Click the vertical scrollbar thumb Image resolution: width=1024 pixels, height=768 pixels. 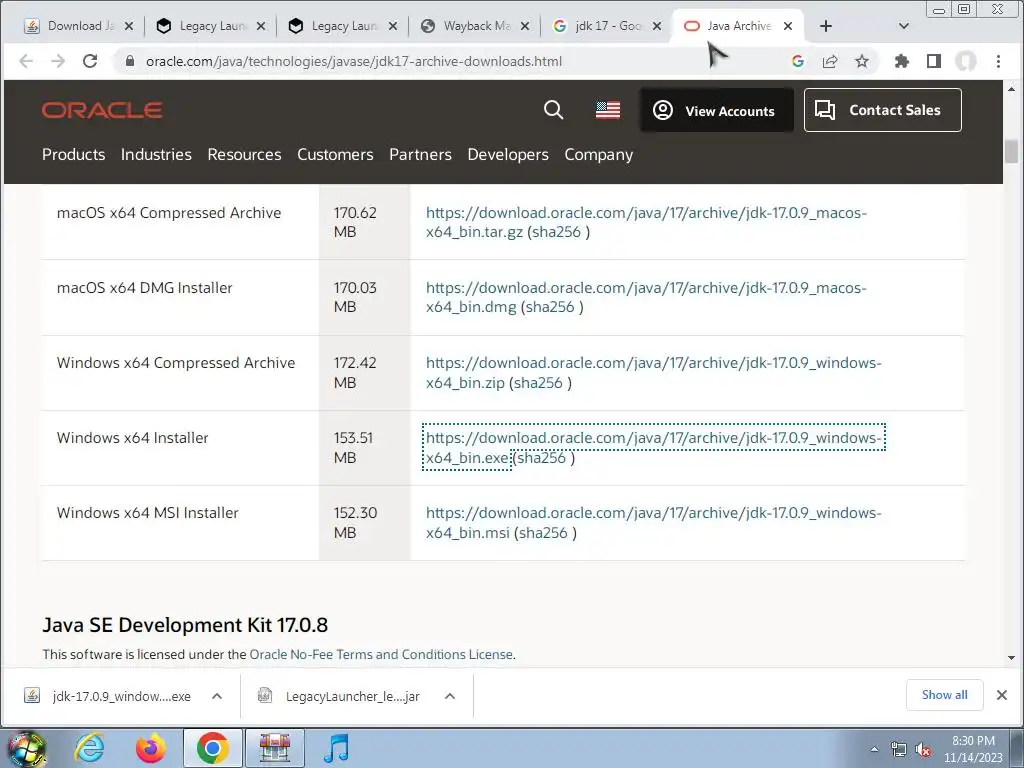(1012, 152)
